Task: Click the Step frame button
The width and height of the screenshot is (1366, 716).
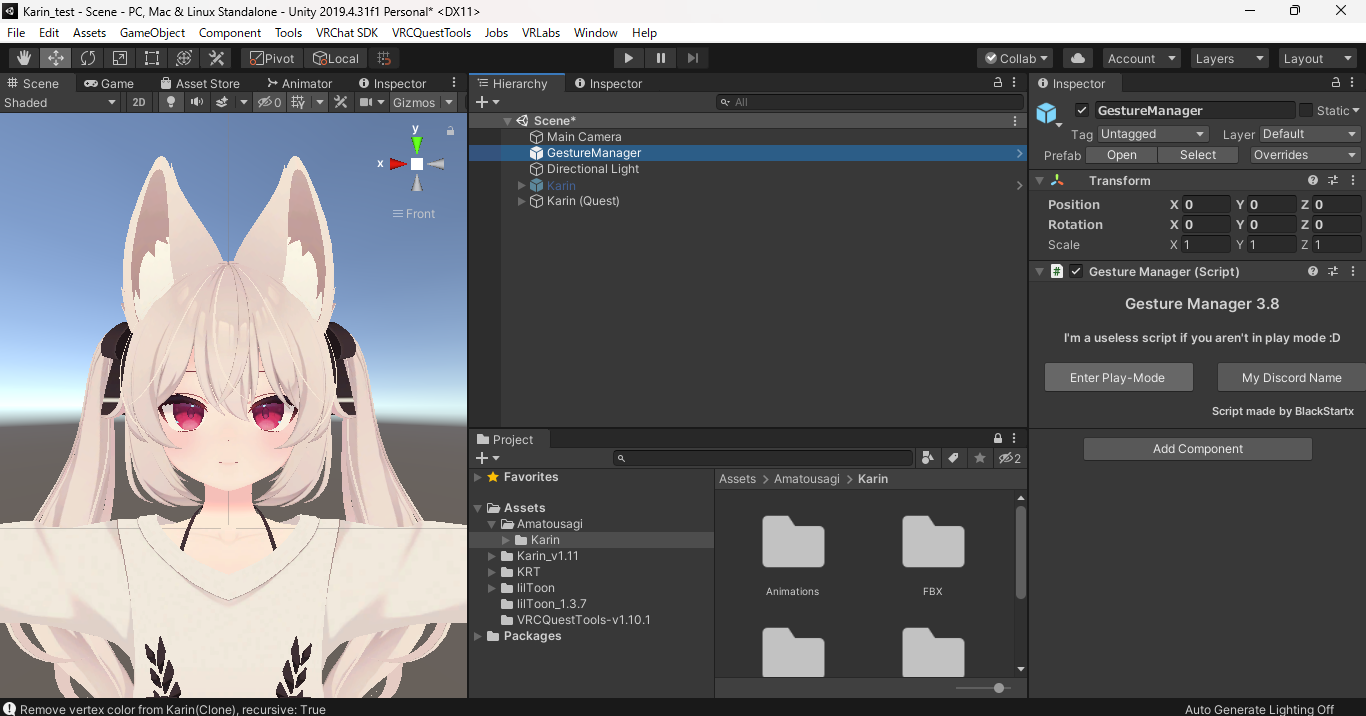Action: click(x=693, y=58)
